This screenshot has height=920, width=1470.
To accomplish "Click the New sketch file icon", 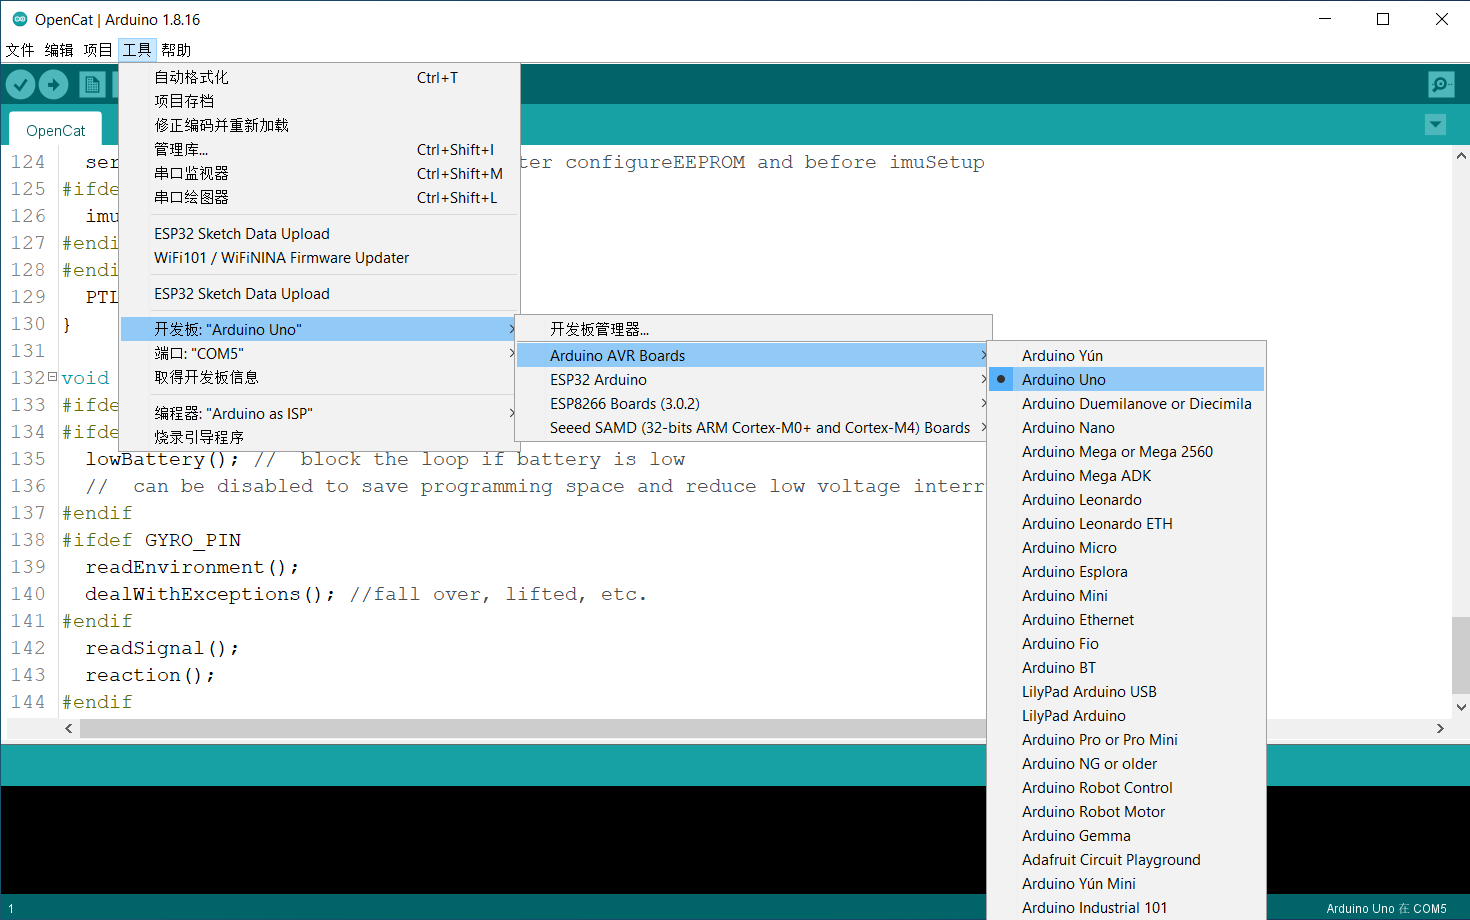I will point(93,85).
